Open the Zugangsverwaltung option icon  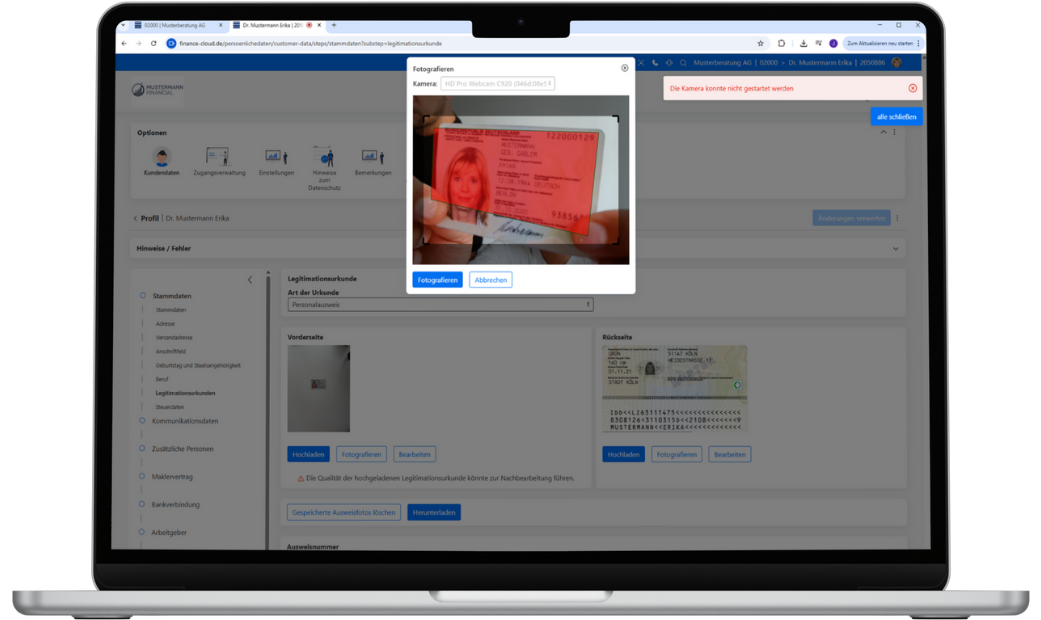click(218, 157)
